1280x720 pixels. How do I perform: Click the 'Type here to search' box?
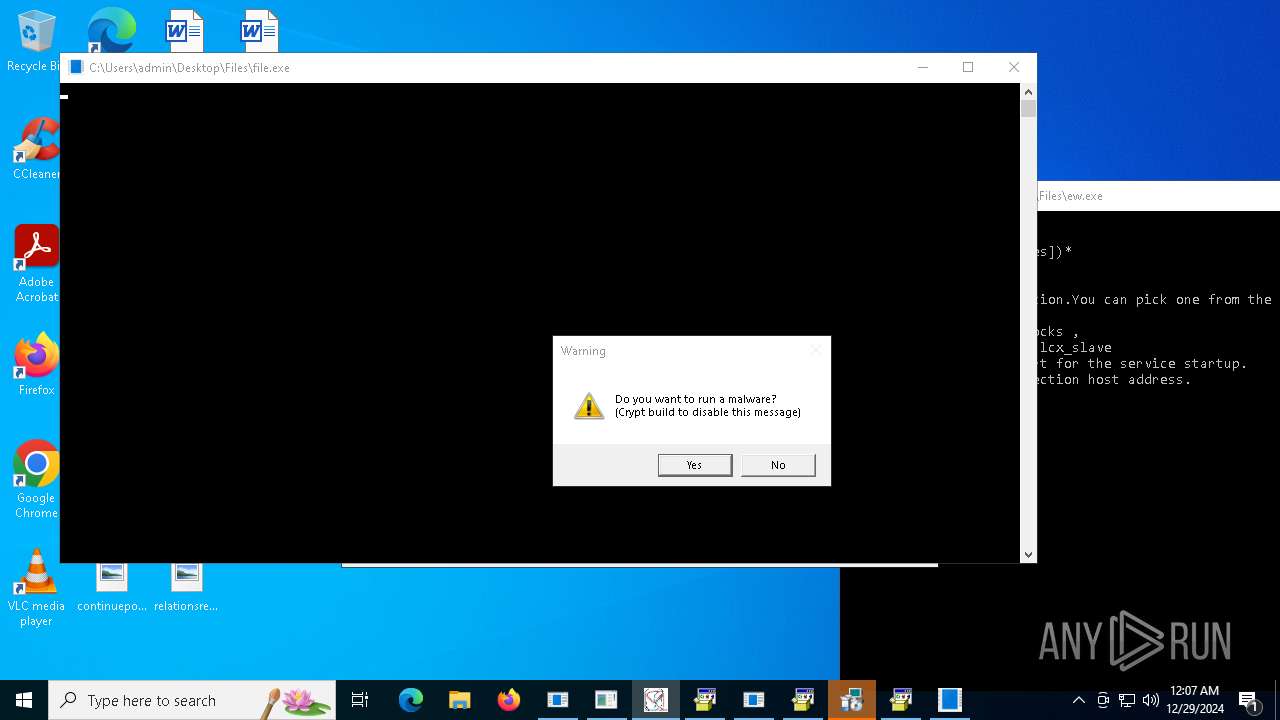(192, 700)
